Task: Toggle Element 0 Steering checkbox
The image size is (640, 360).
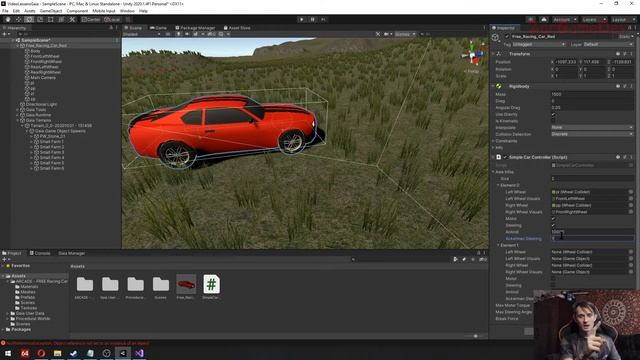Action: 553,225
